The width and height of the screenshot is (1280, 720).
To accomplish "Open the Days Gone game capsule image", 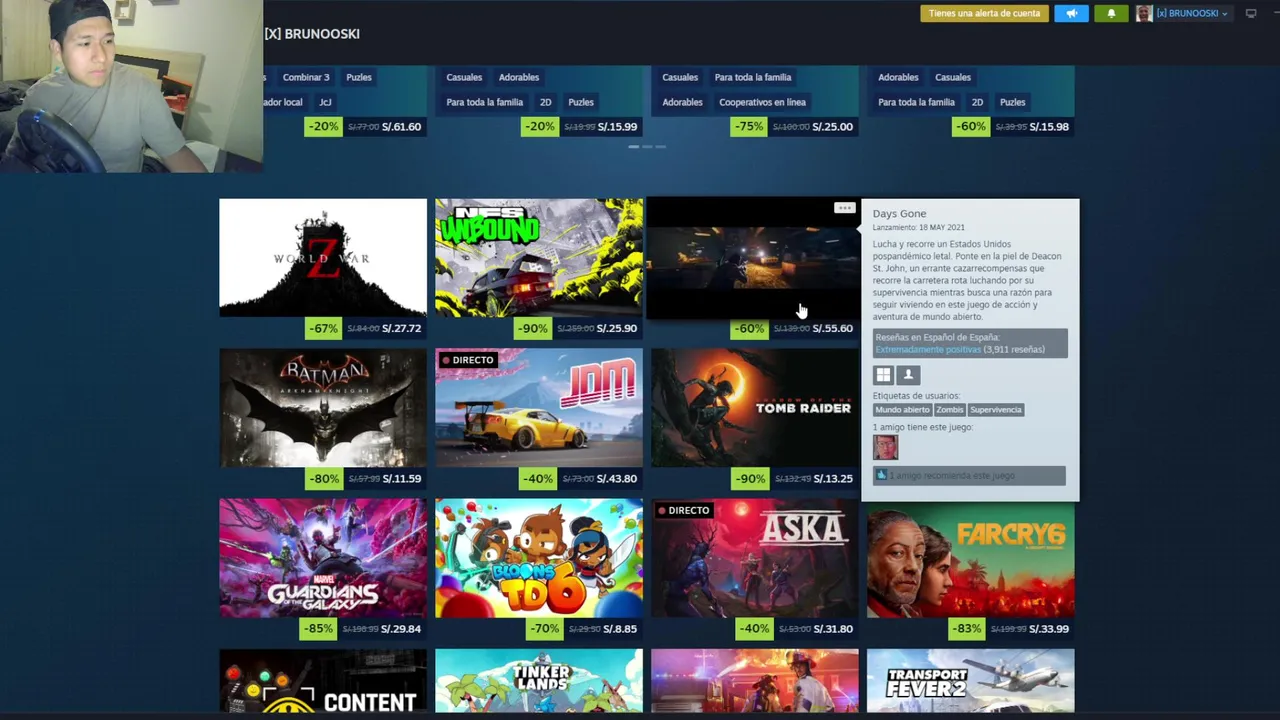I will (x=755, y=258).
